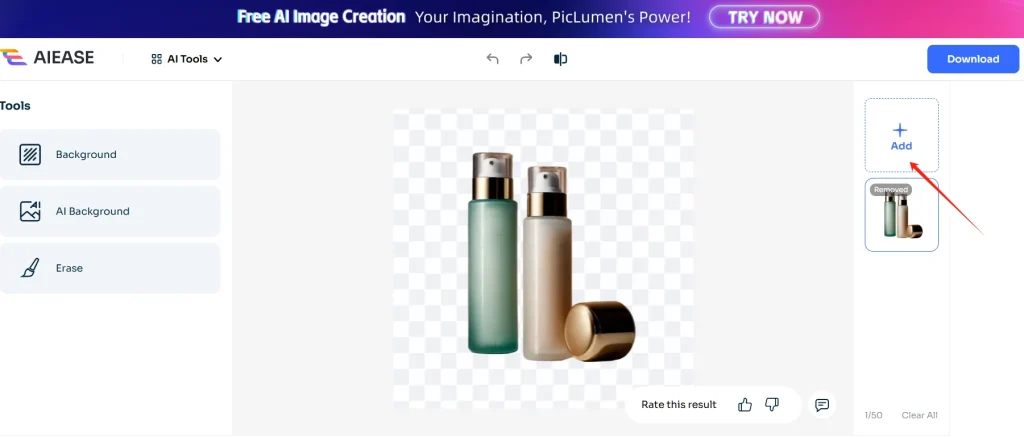Click the AI Tools chevron arrow

(217, 59)
